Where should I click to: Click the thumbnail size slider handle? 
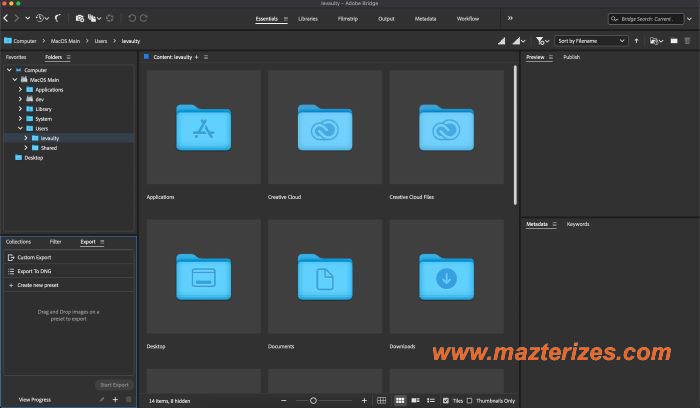pos(313,401)
